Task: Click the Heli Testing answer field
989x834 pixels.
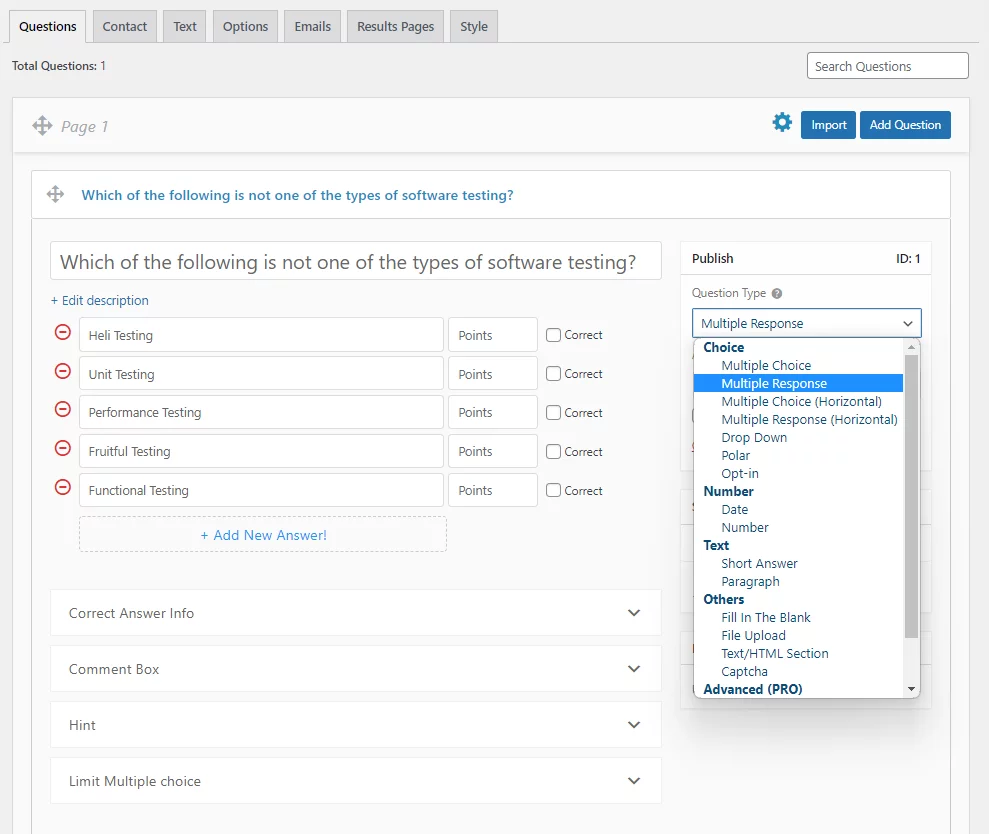Action: click(261, 335)
